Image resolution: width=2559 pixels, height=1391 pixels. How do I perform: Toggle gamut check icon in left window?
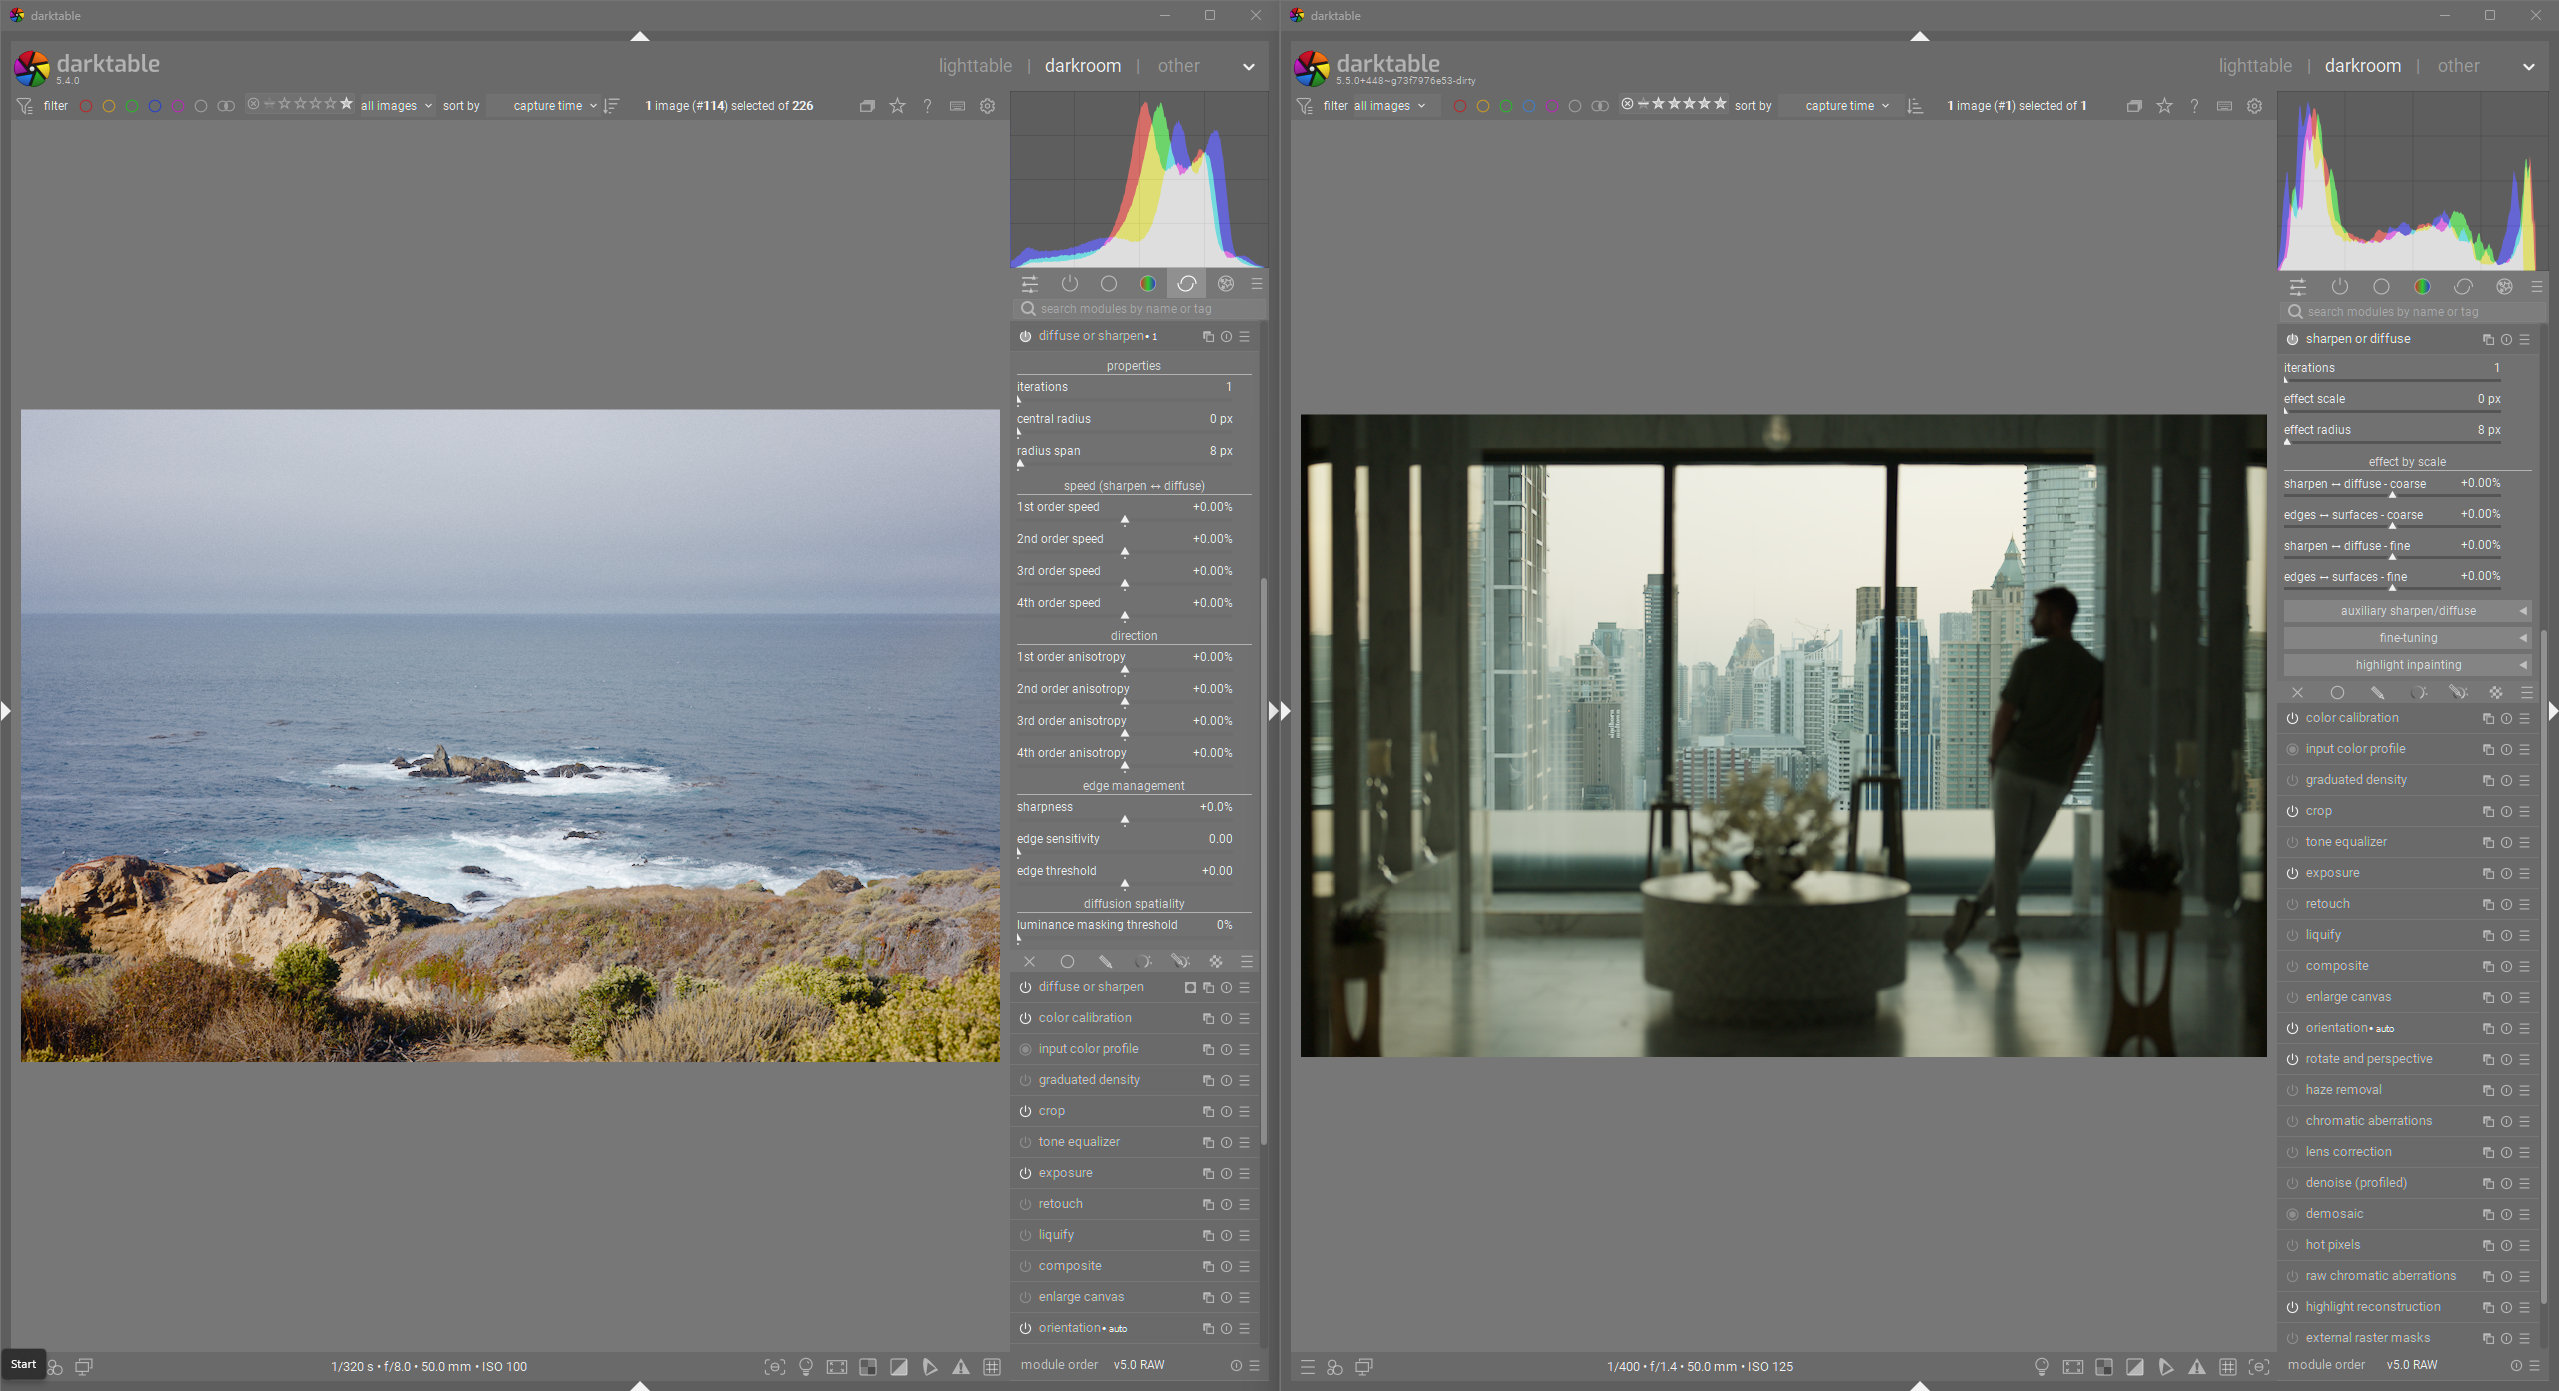(960, 1367)
